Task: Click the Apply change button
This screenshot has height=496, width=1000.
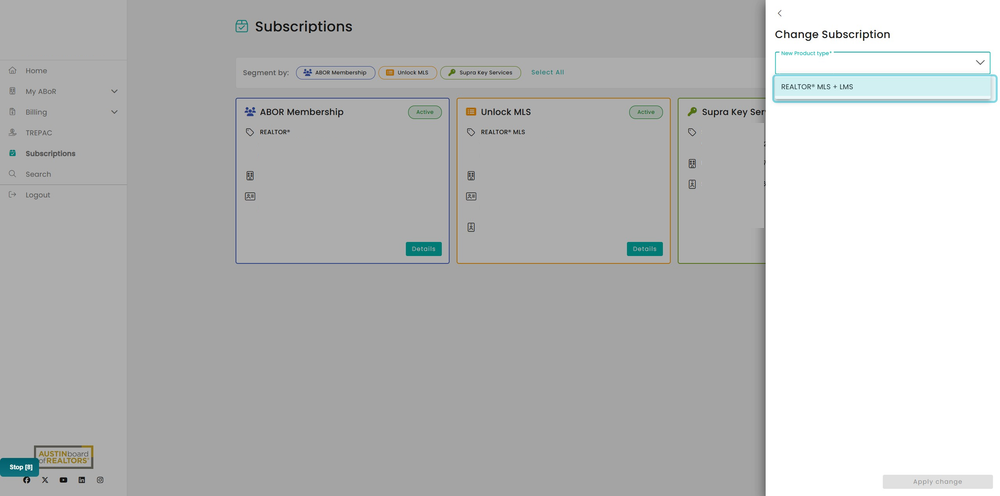Action: pos(938,482)
